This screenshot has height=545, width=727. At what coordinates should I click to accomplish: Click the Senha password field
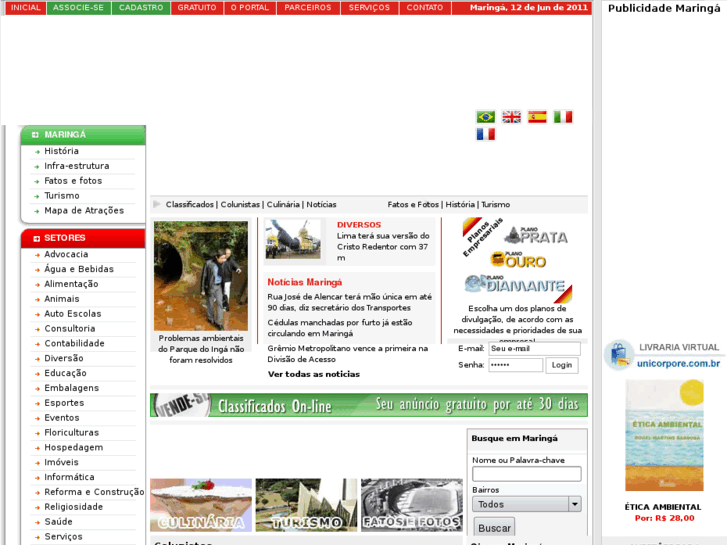click(x=516, y=365)
